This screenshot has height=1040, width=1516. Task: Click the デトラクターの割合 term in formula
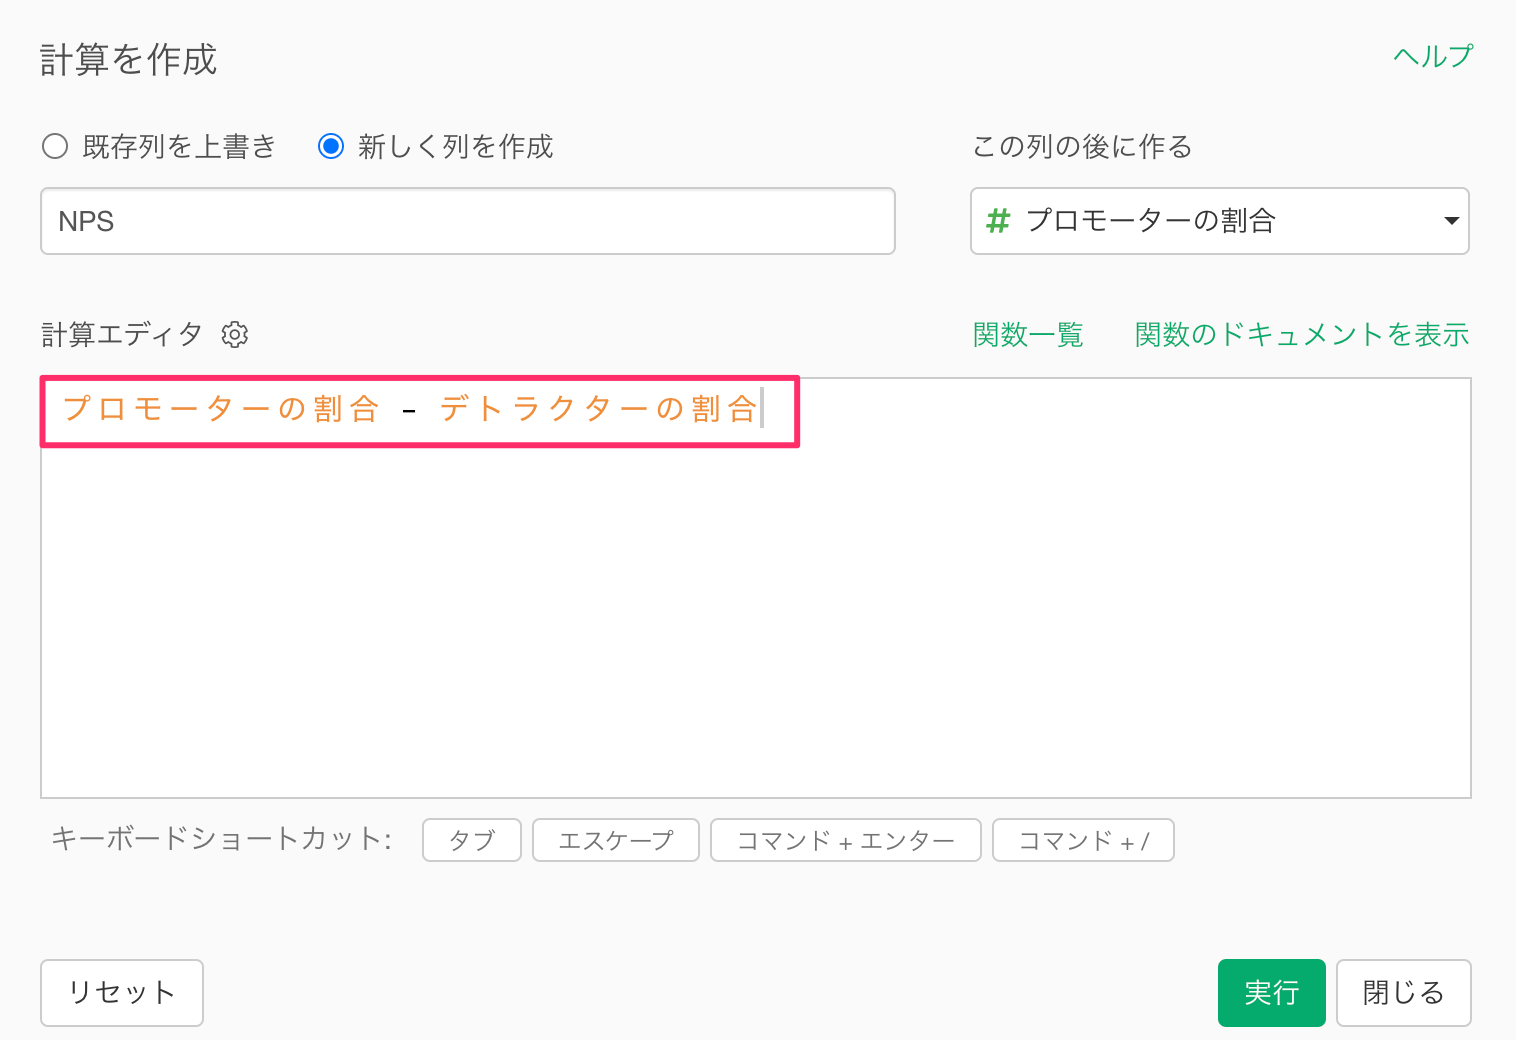point(598,409)
